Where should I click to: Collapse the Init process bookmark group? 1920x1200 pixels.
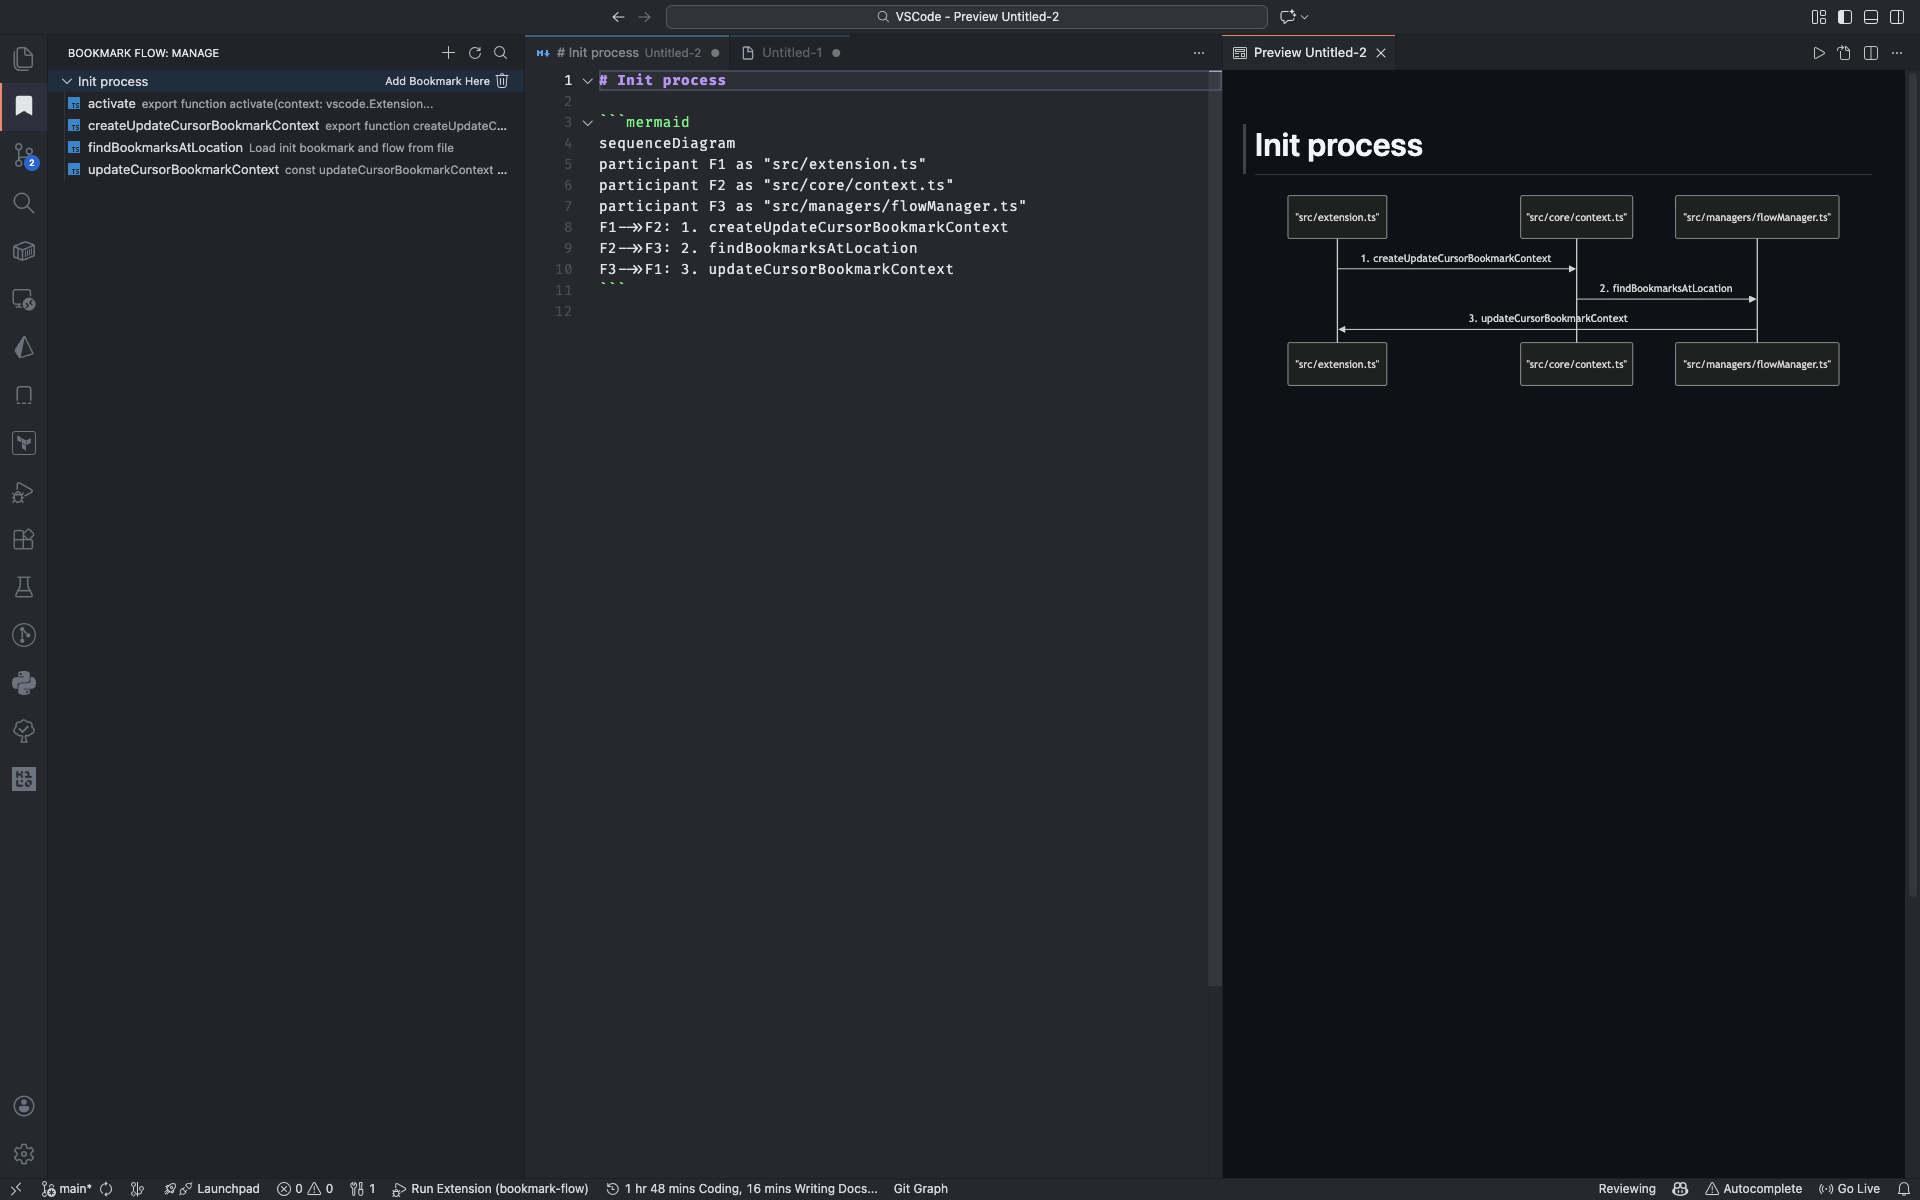67,81
